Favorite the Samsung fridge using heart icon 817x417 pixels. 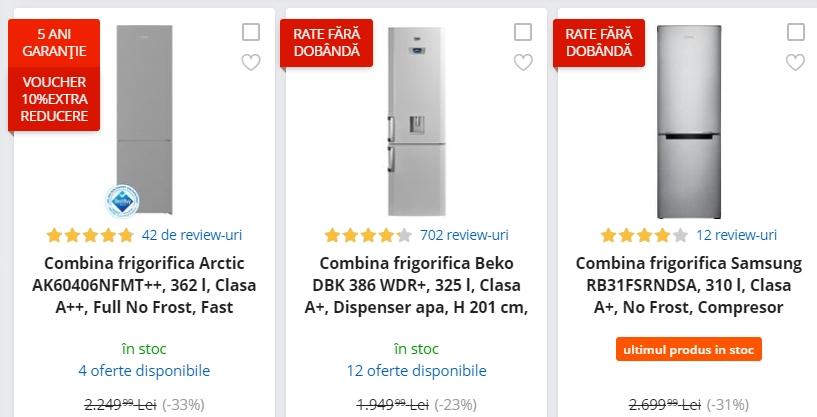click(x=795, y=63)
